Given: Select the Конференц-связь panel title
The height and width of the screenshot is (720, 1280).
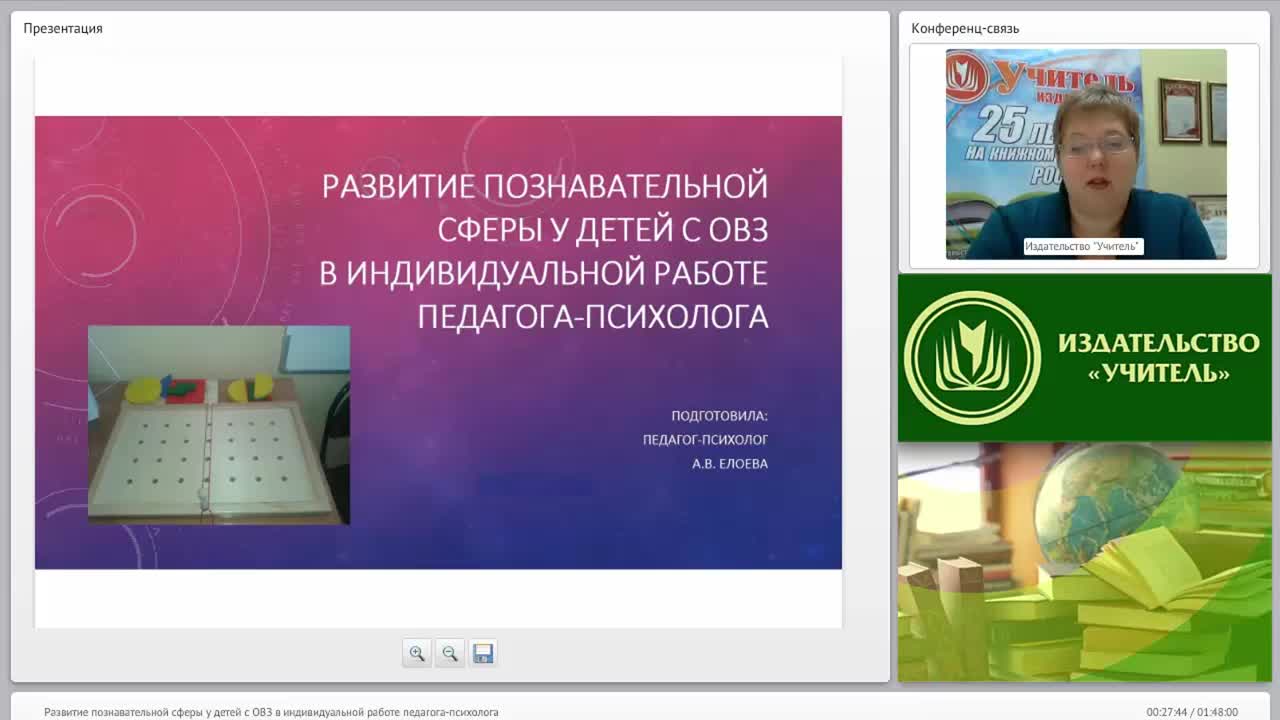Looking at the screenshot, I should [965, 28].
